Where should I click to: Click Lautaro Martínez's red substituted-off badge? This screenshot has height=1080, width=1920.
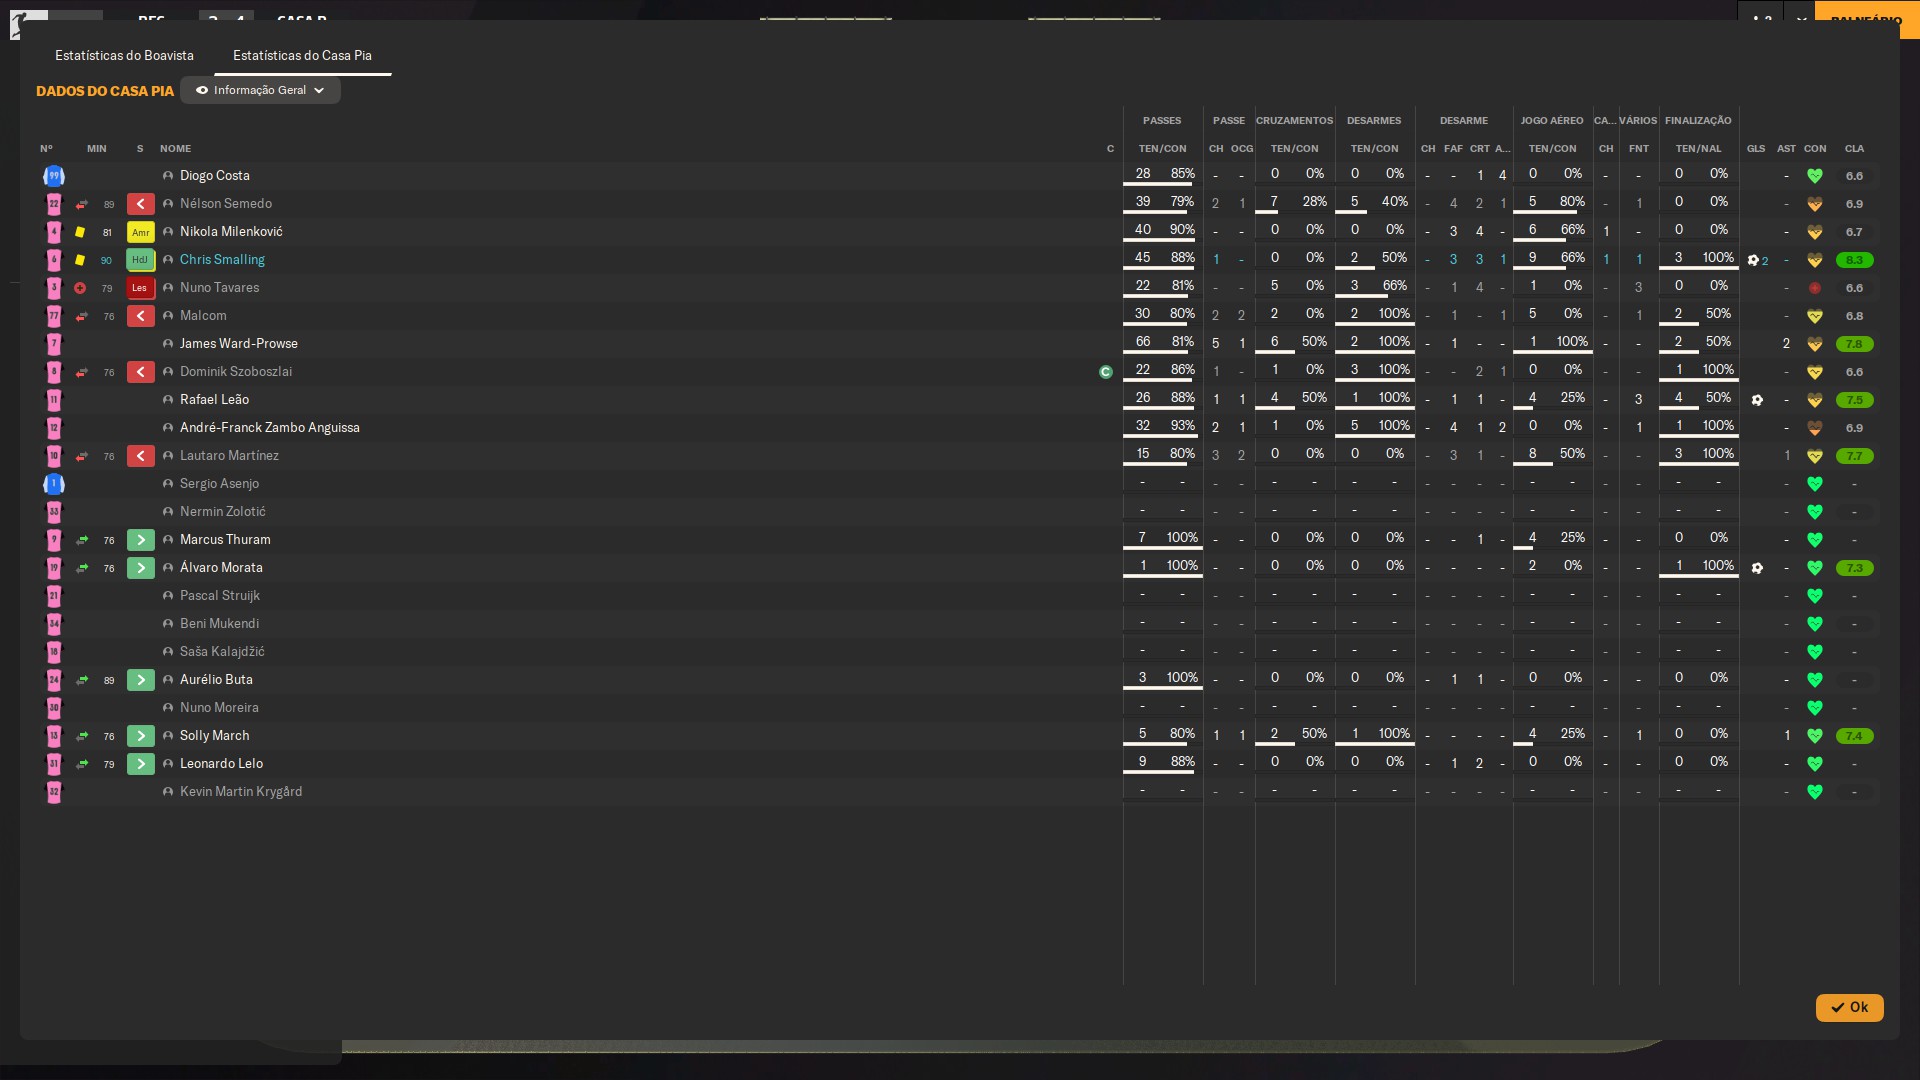[140, 456]
